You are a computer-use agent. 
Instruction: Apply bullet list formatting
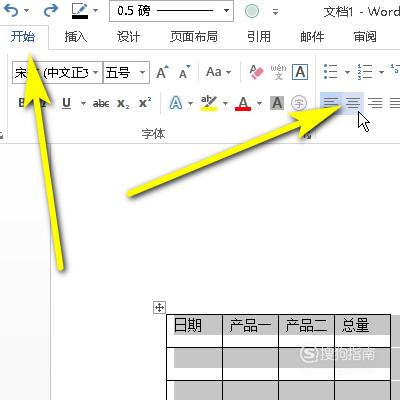point(331,72)
